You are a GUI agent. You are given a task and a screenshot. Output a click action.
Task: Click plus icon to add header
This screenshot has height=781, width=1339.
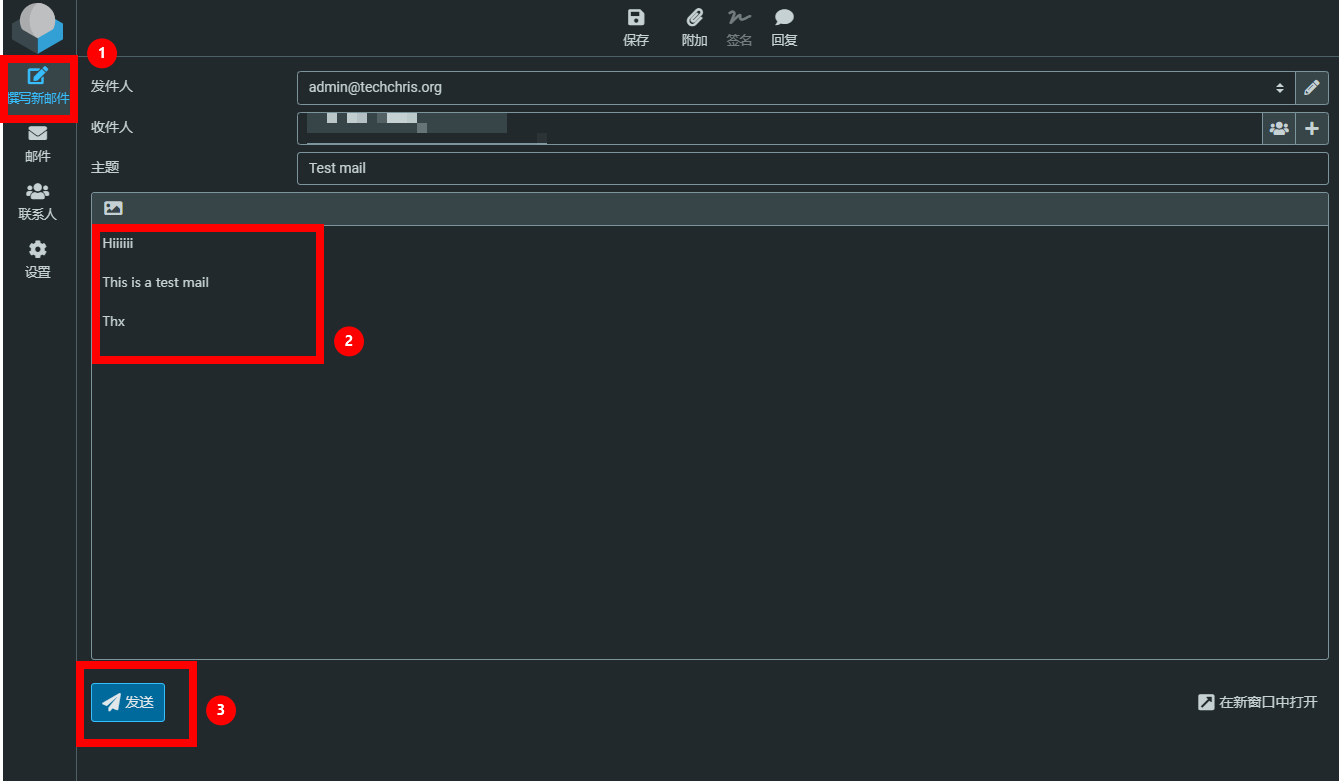coord(1311,128)
